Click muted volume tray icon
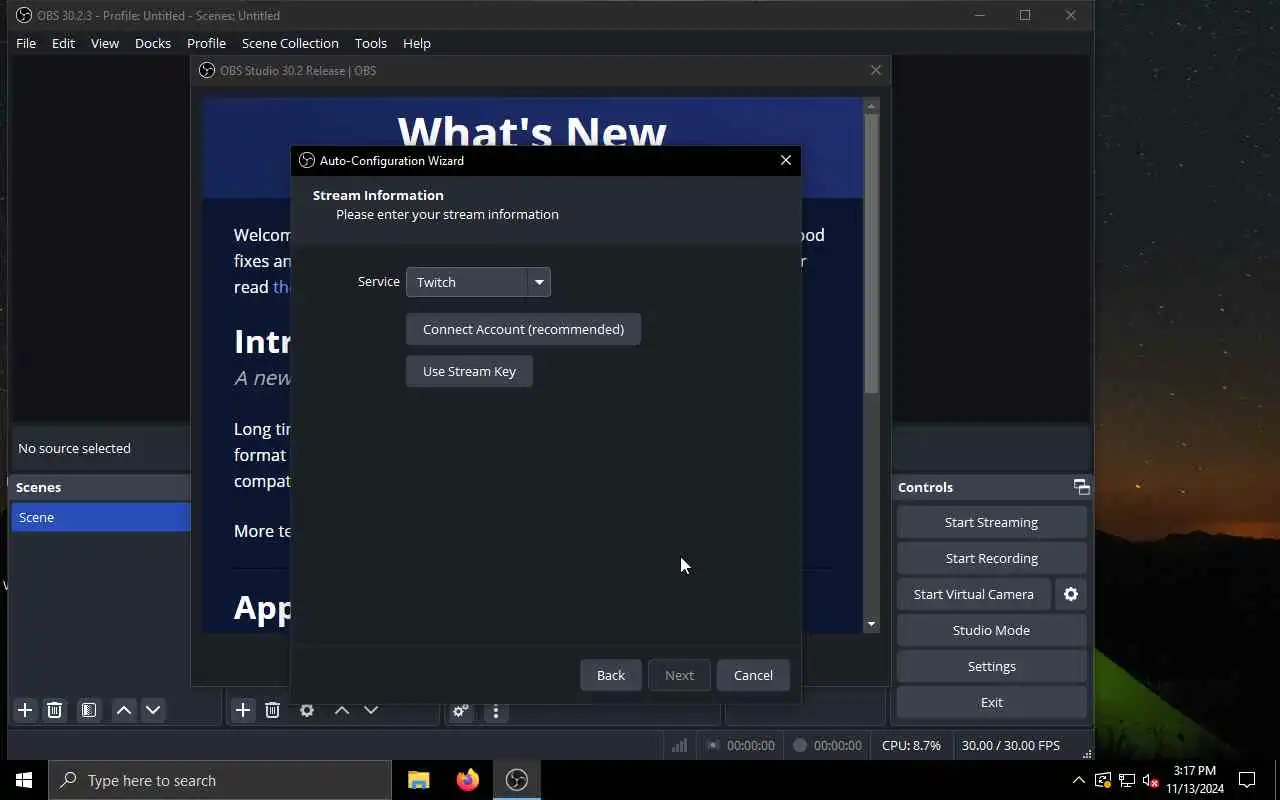 tap(1150, 780)
